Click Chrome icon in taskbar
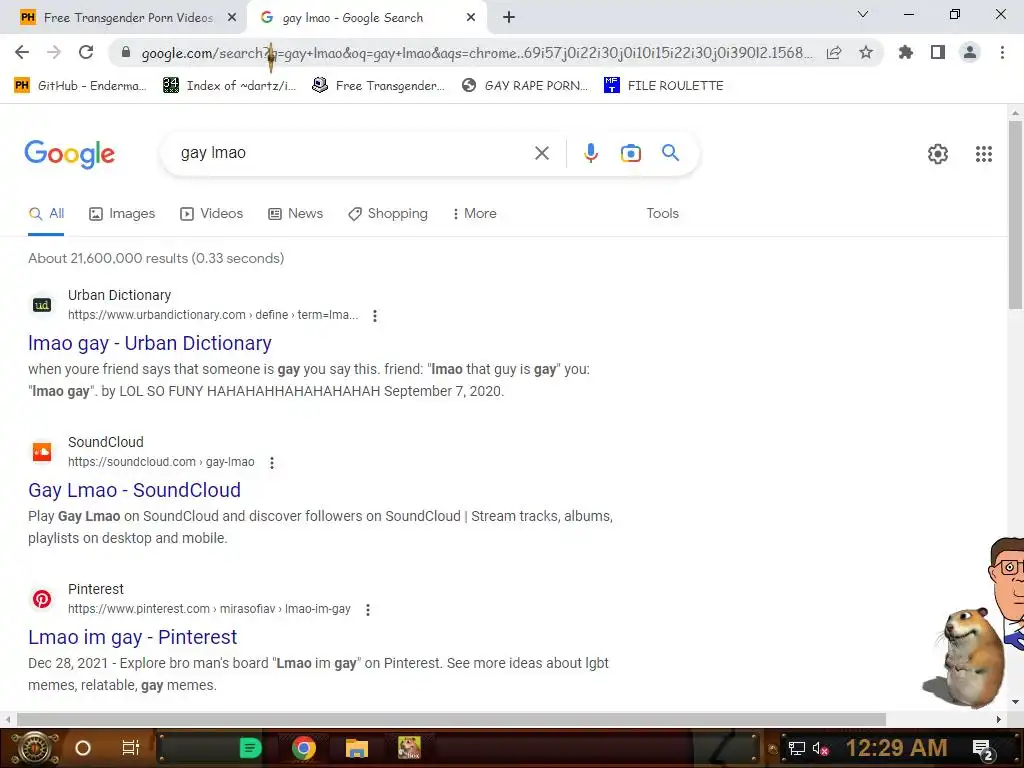This screenshot has width=1024, height=768. (304, 748)
